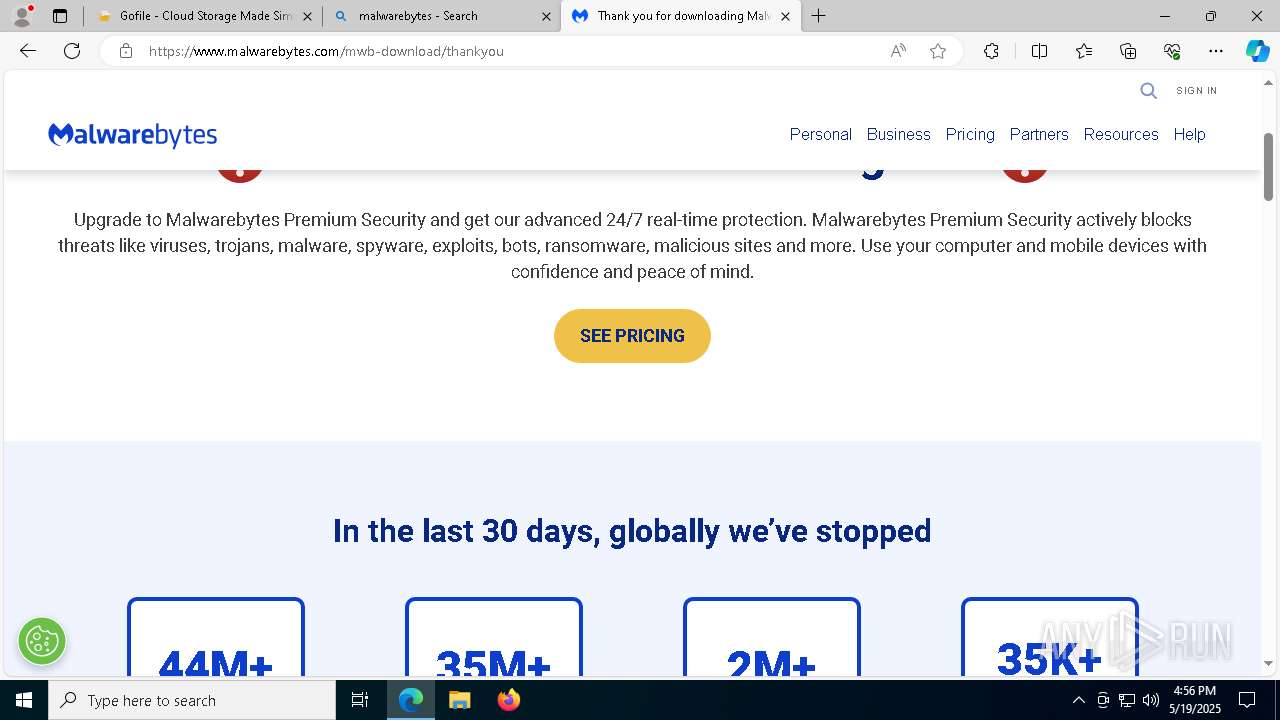This screenshot has width=1280, height=720.
Task: Click the 44M+ statistic card
Action: click(216, 637)
